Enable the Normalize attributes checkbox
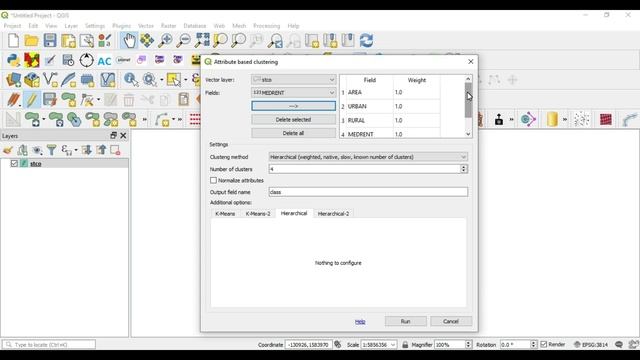 (x=213, y=180)
